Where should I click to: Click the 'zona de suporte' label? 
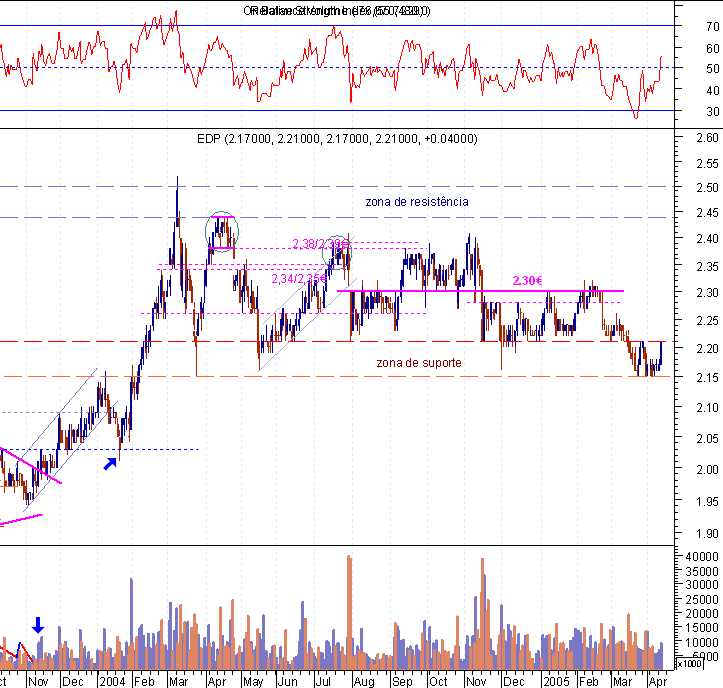419,363
